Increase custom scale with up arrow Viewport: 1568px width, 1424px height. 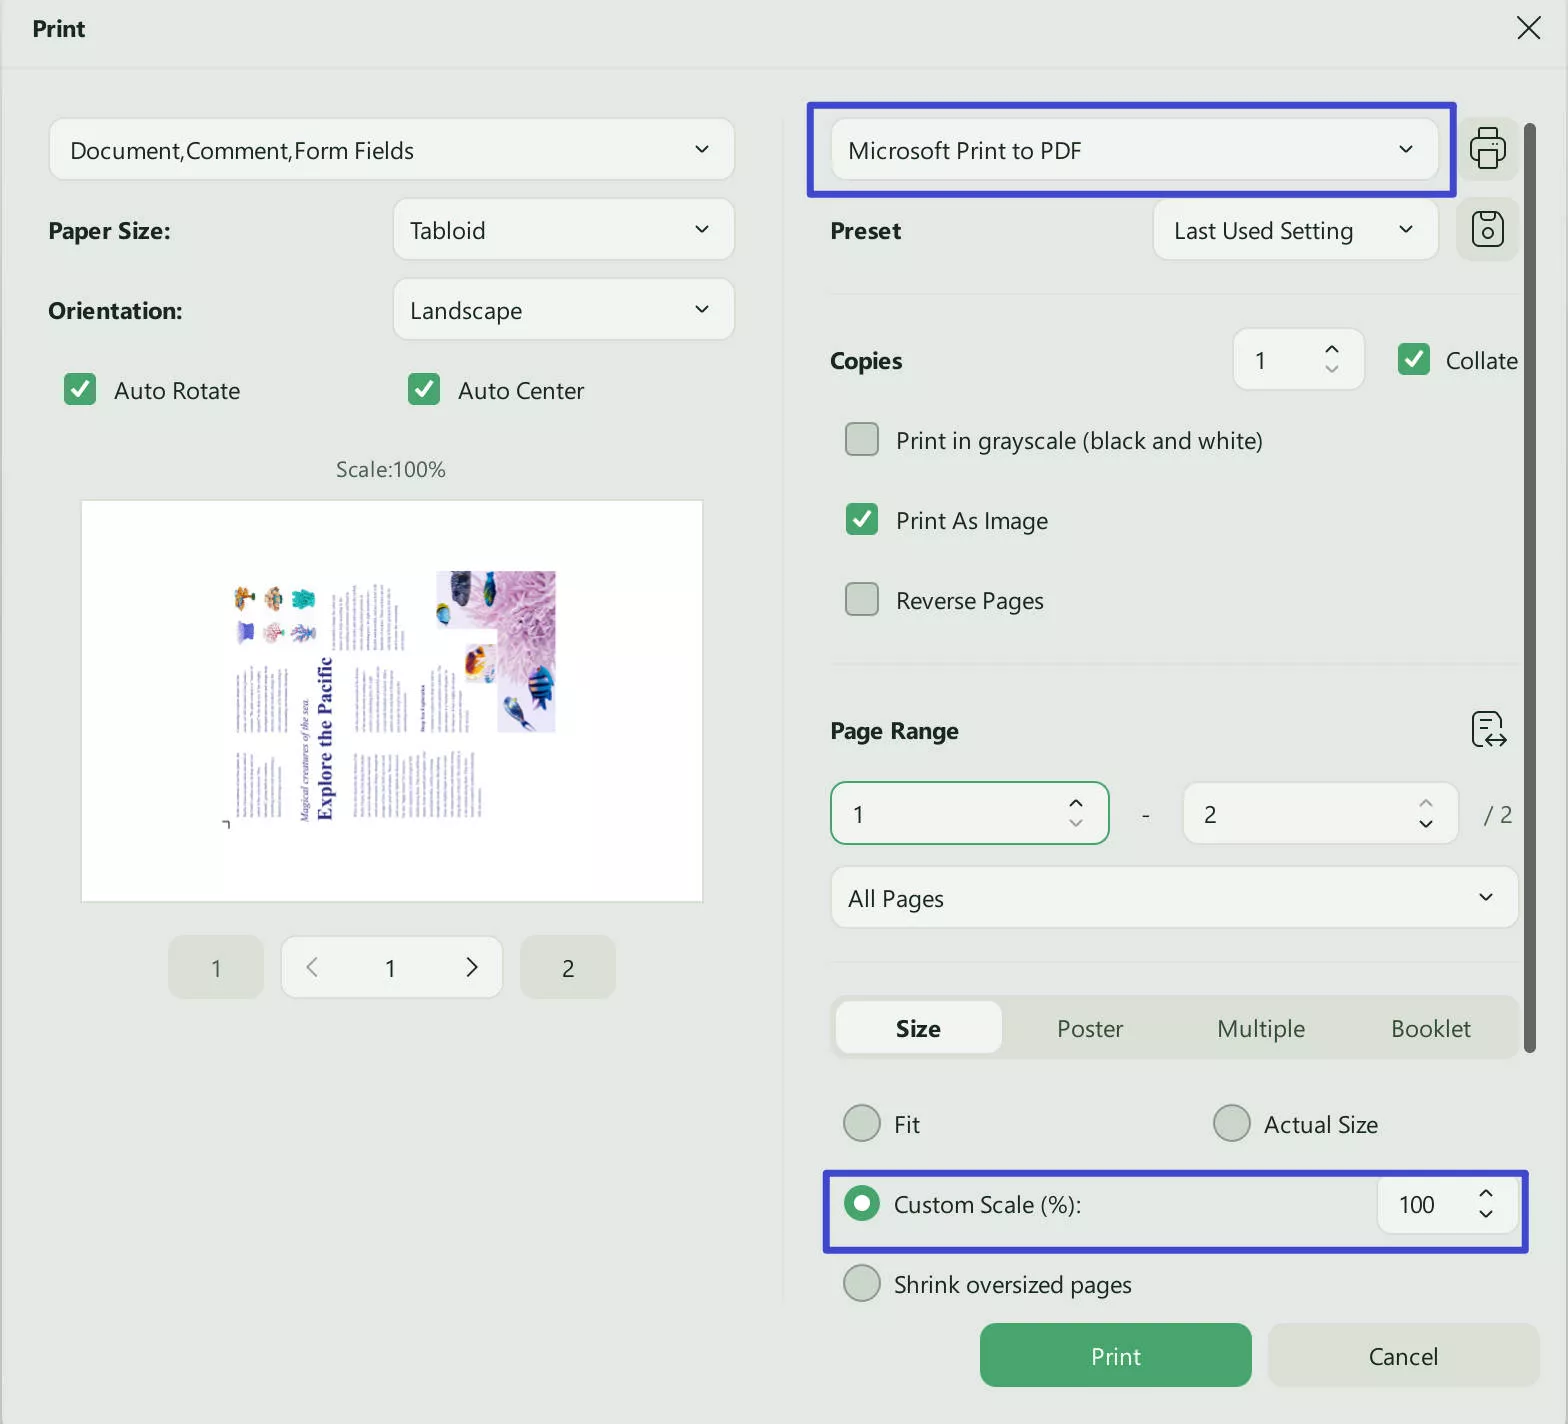tap(1486, 1193)
